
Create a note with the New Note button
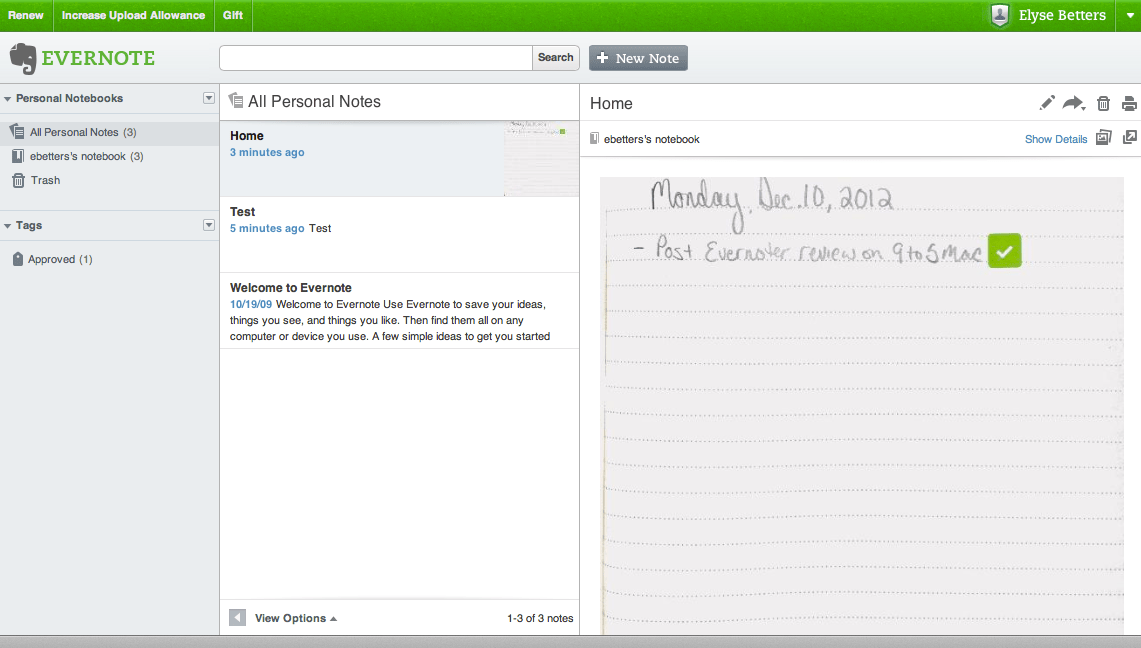pyautogui.click(x=638, y=57)
